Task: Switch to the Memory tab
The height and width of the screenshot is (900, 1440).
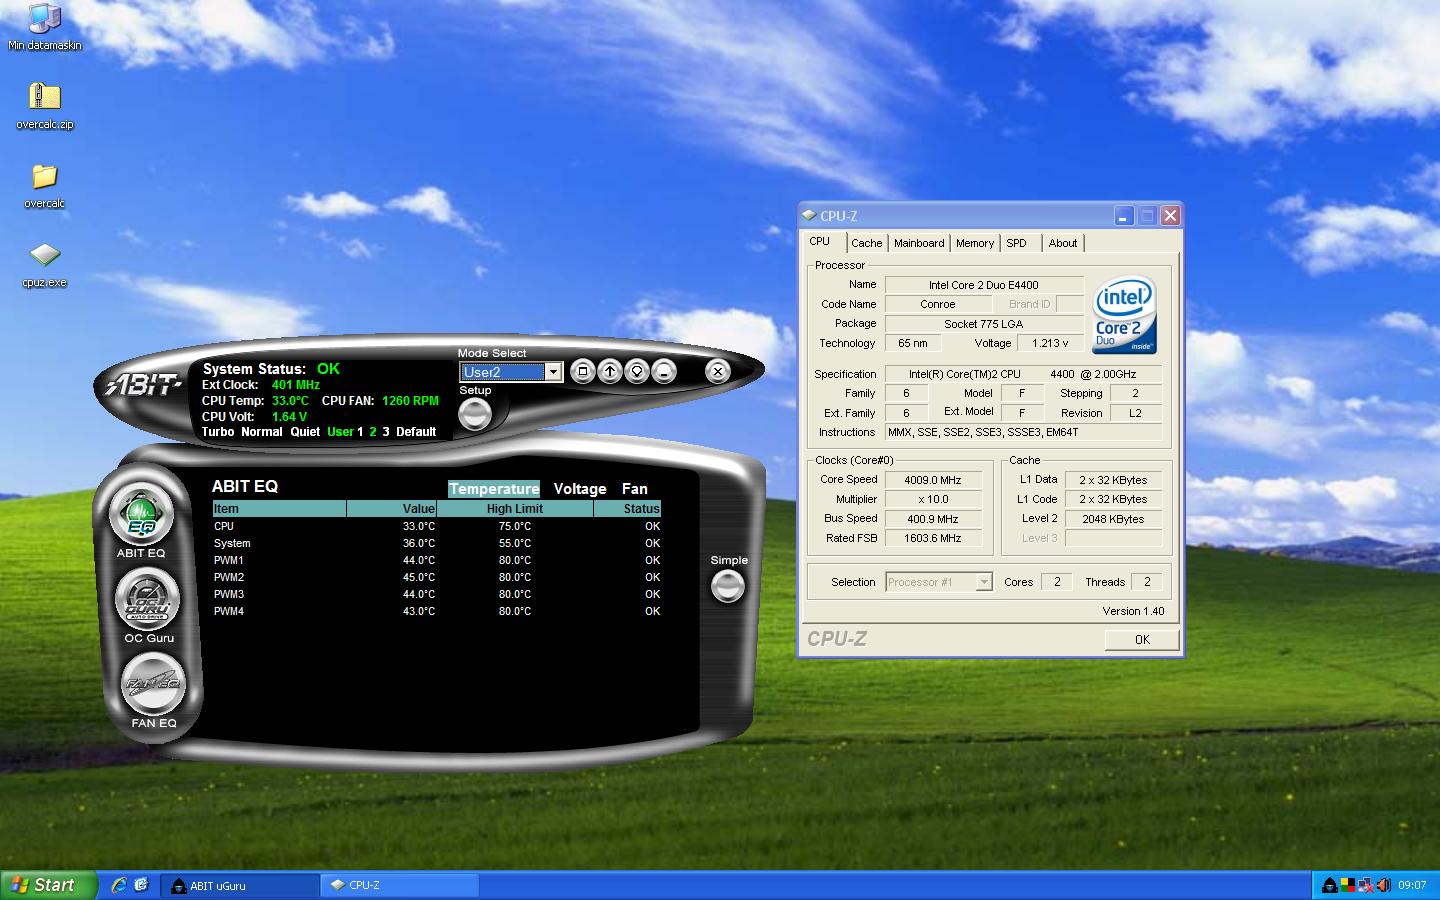Action: coord(975,243)
